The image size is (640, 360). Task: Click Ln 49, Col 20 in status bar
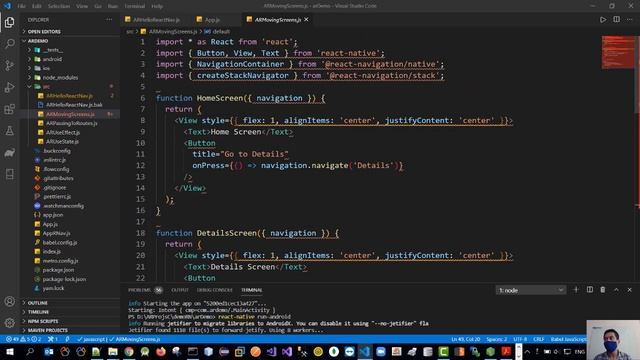coord(466,339)
